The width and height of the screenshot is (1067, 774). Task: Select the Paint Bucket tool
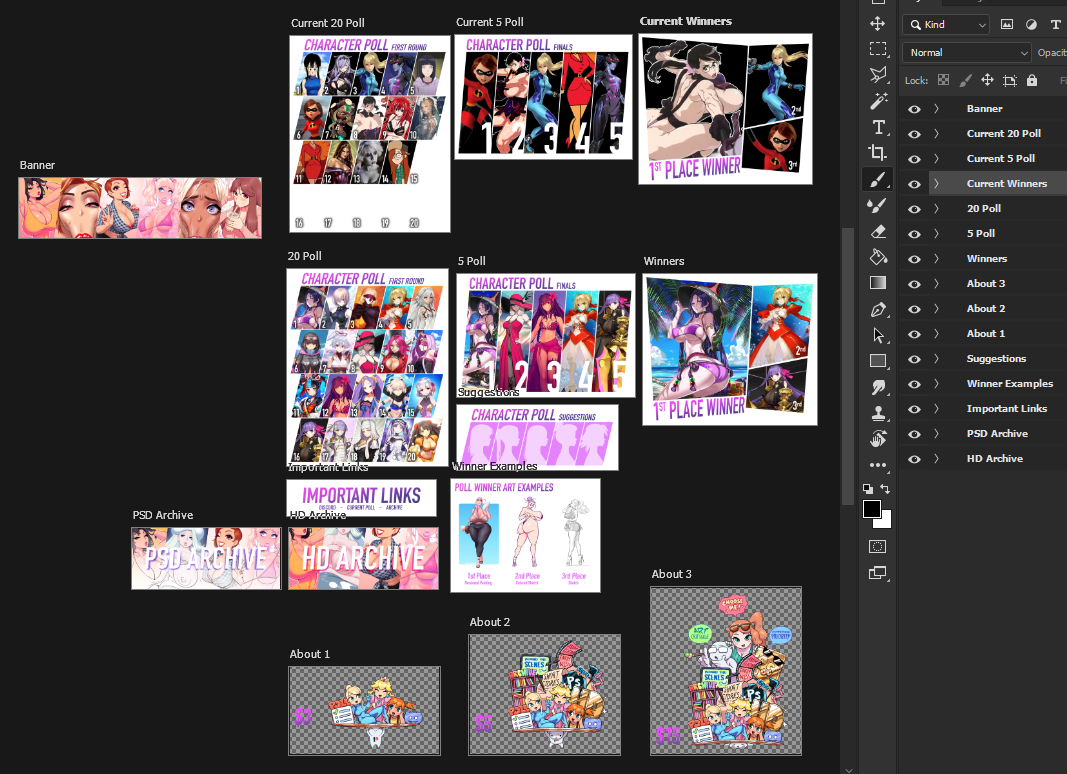[x=878, y=257]
